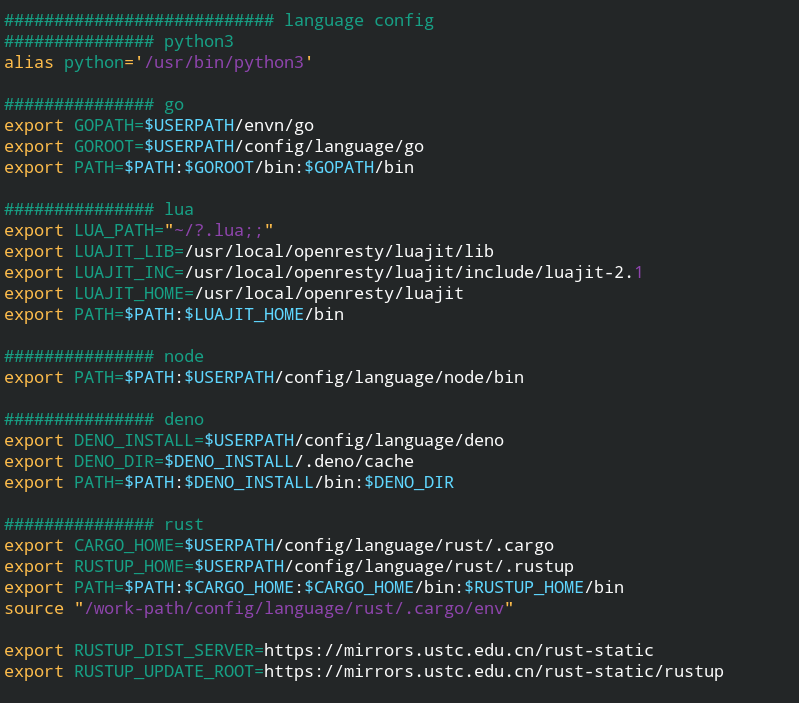
Task: Click the 'language config' comment header
Action: (x=219, y=21)
